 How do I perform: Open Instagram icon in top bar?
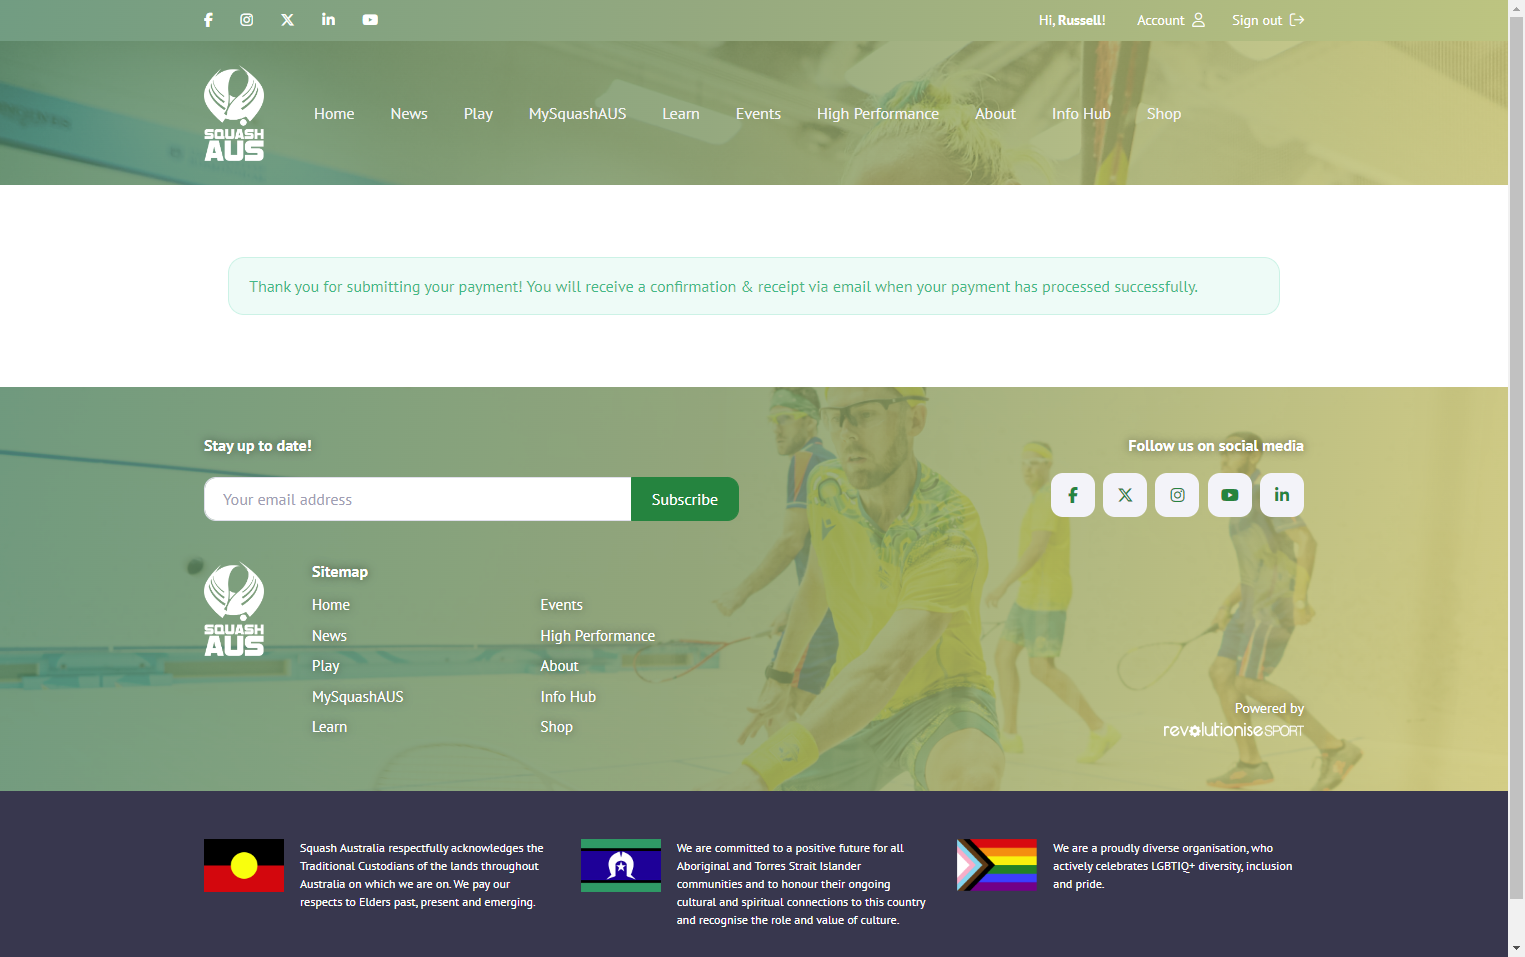(x=247, y=20)
